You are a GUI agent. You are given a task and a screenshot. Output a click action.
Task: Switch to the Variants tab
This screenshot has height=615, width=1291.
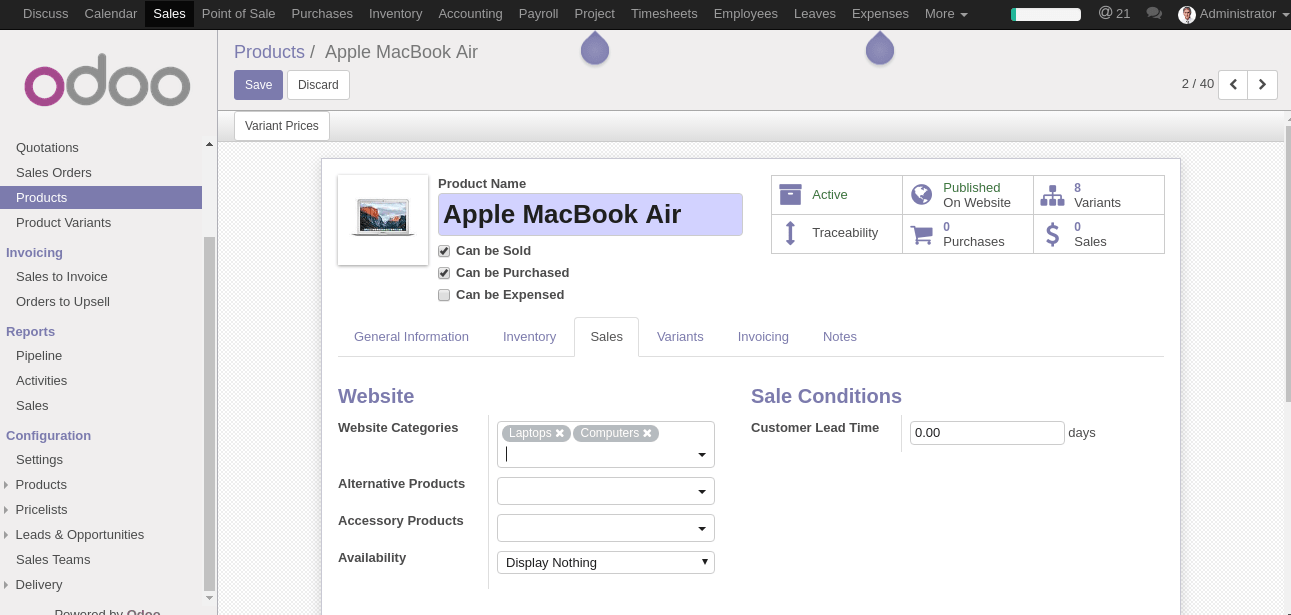(x=680, y=337)
